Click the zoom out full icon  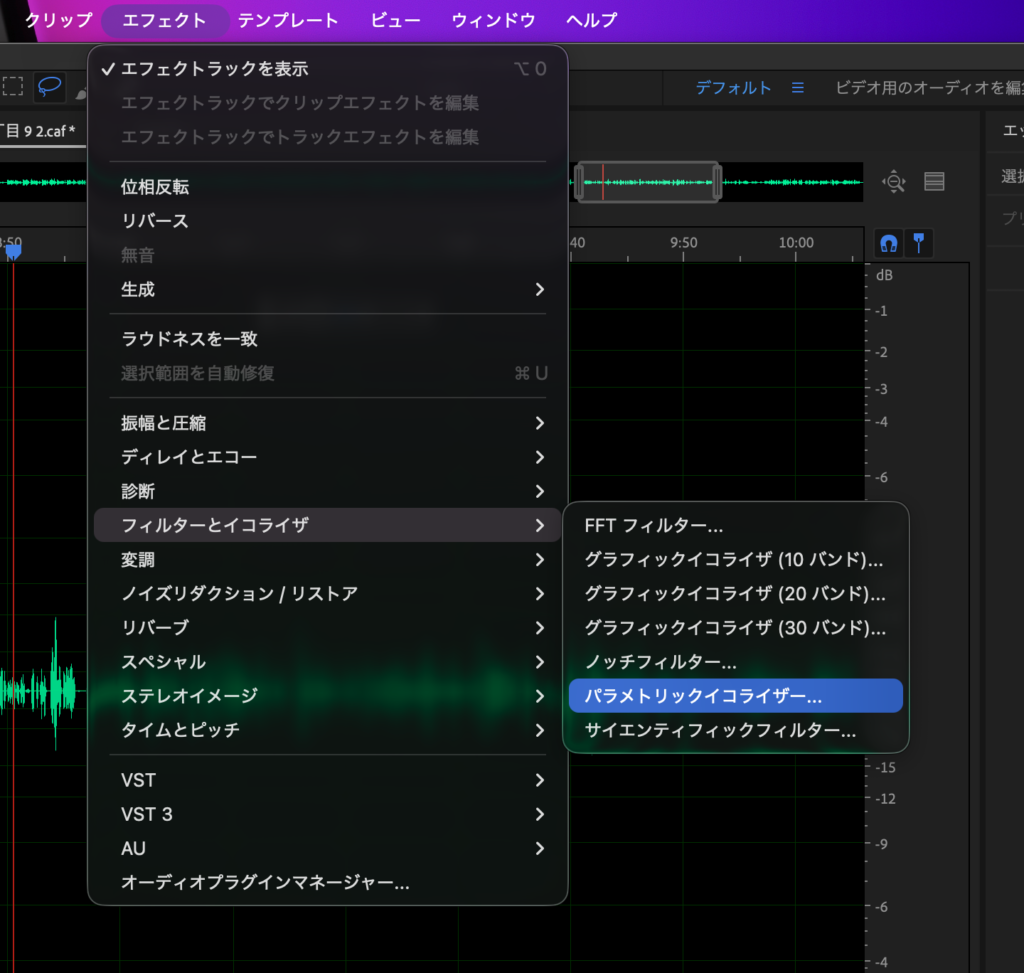click(x=893, y=182)
